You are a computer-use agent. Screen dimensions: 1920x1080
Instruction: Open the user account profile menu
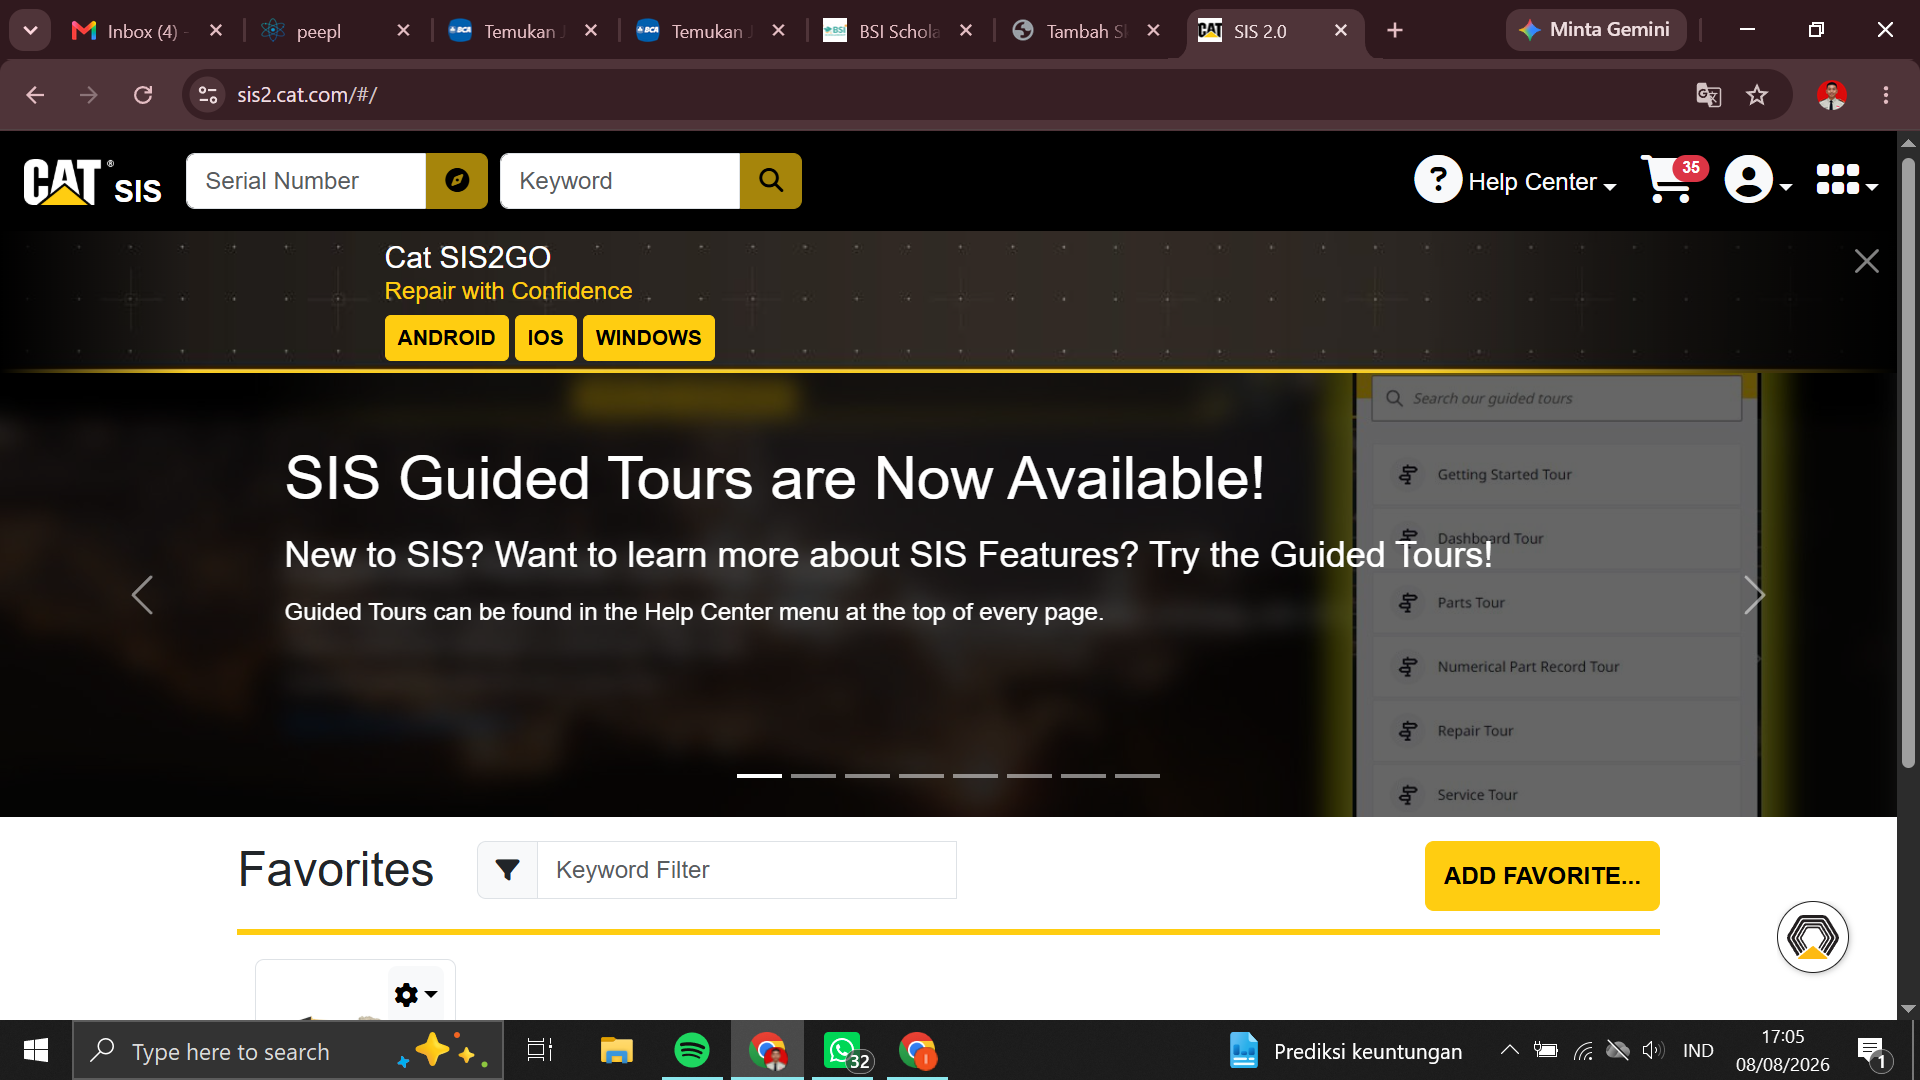point(1758,181)
